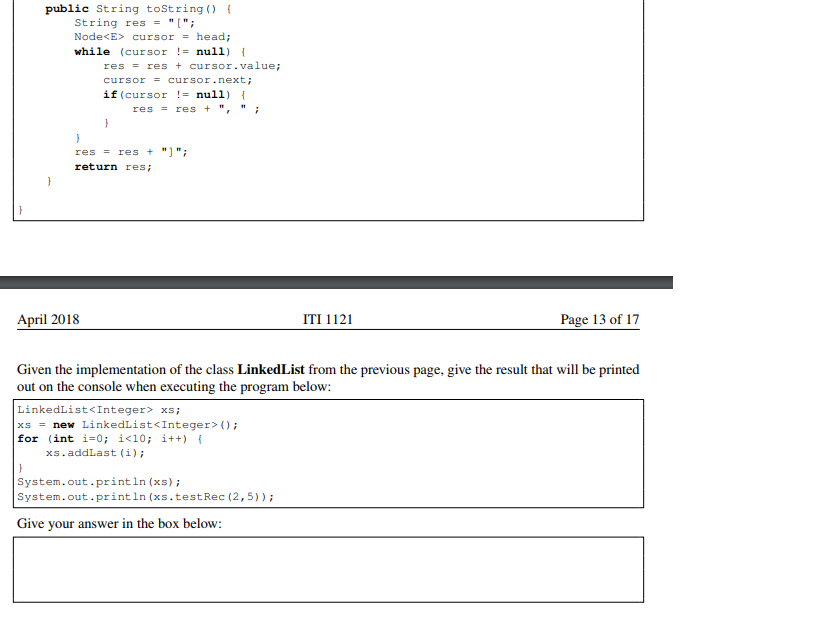Click the closing brace of toString
The width and height of the screenshot is (819, 625).
(x=49, y=181)
